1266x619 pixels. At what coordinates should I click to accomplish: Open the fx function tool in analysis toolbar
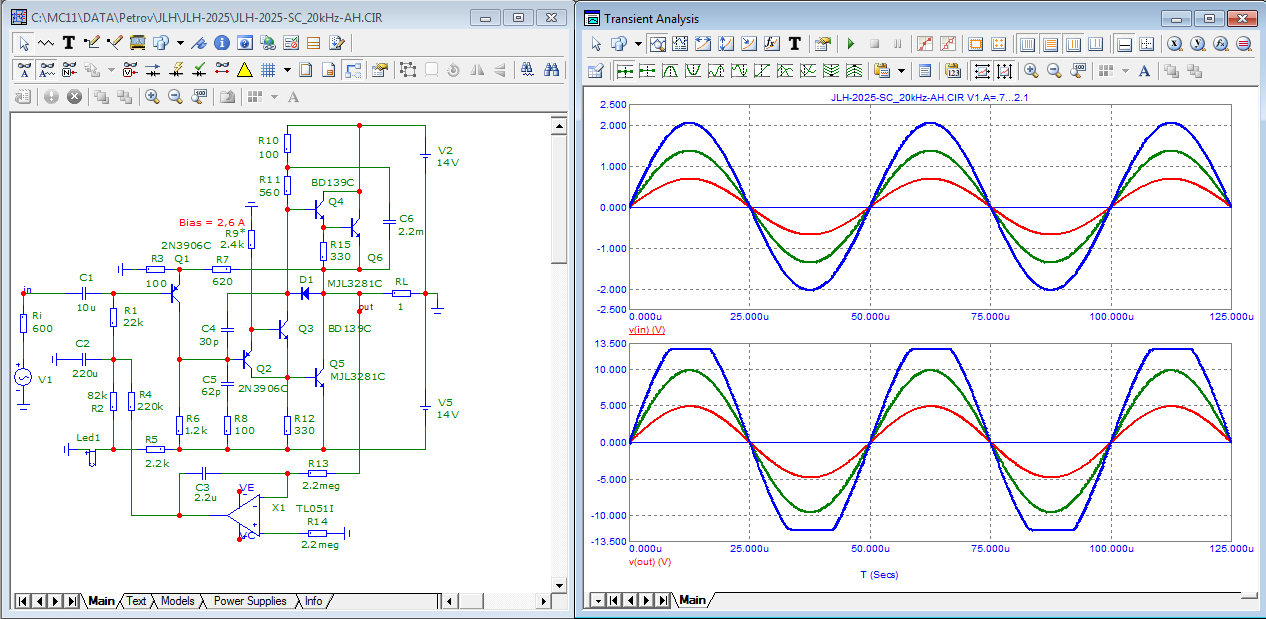click(772, 44)
